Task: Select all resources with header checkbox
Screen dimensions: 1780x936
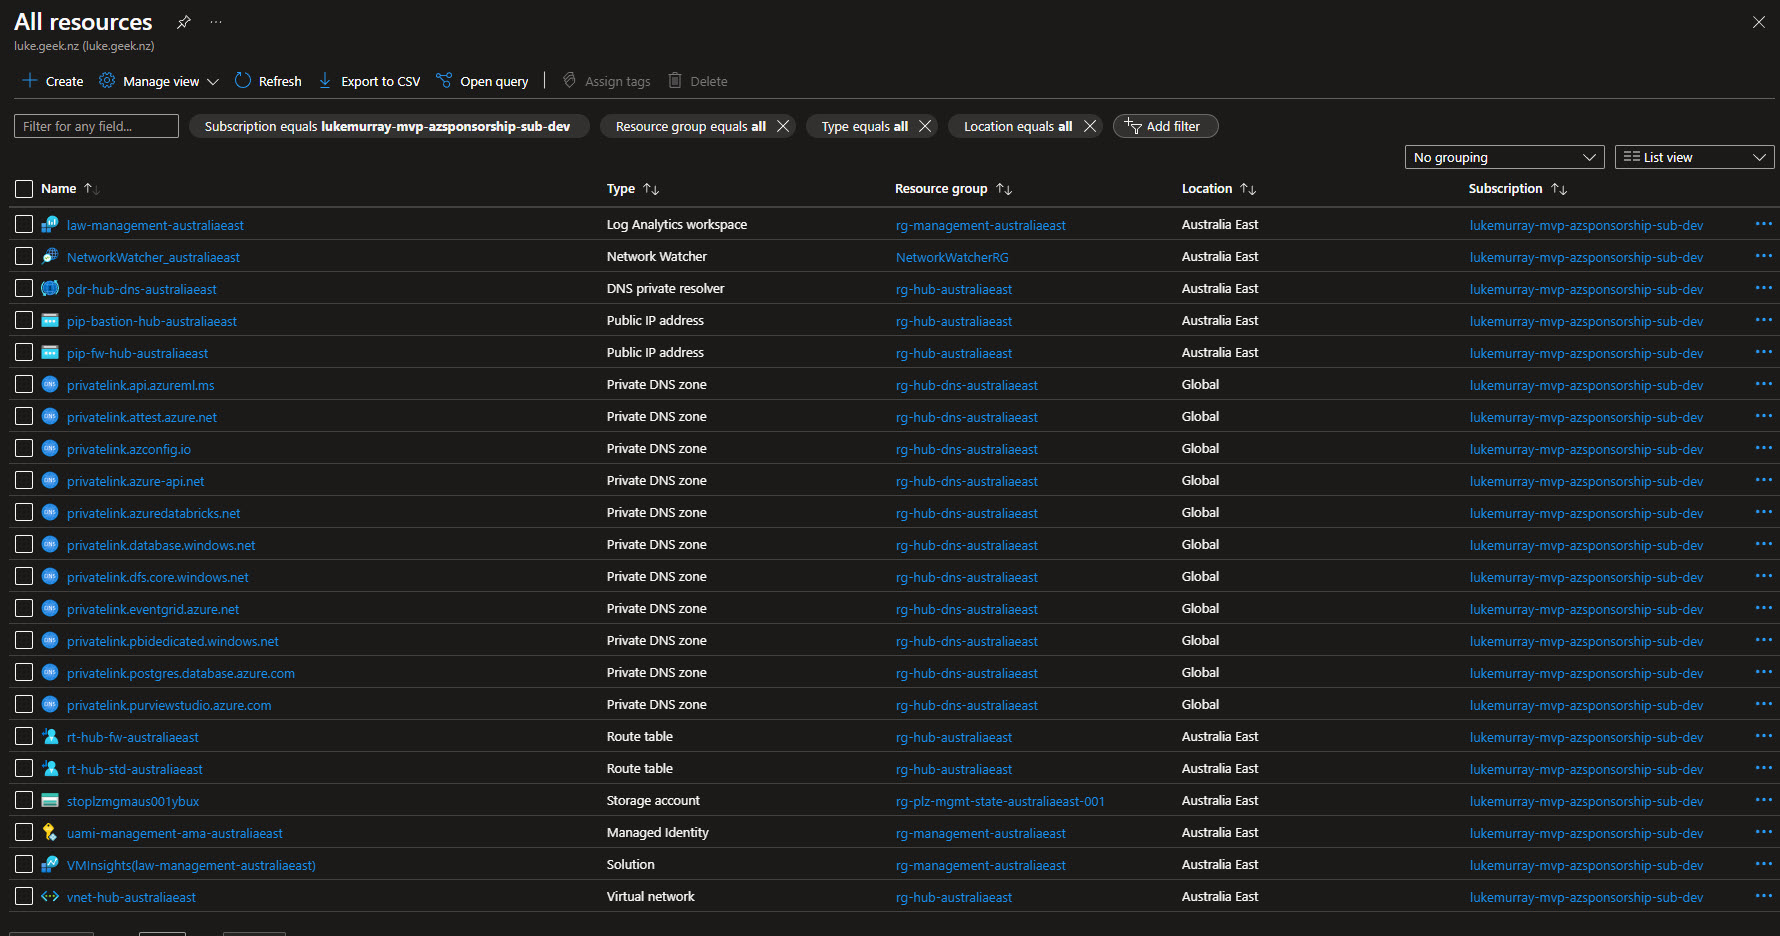Action: (x=24, y=189)
